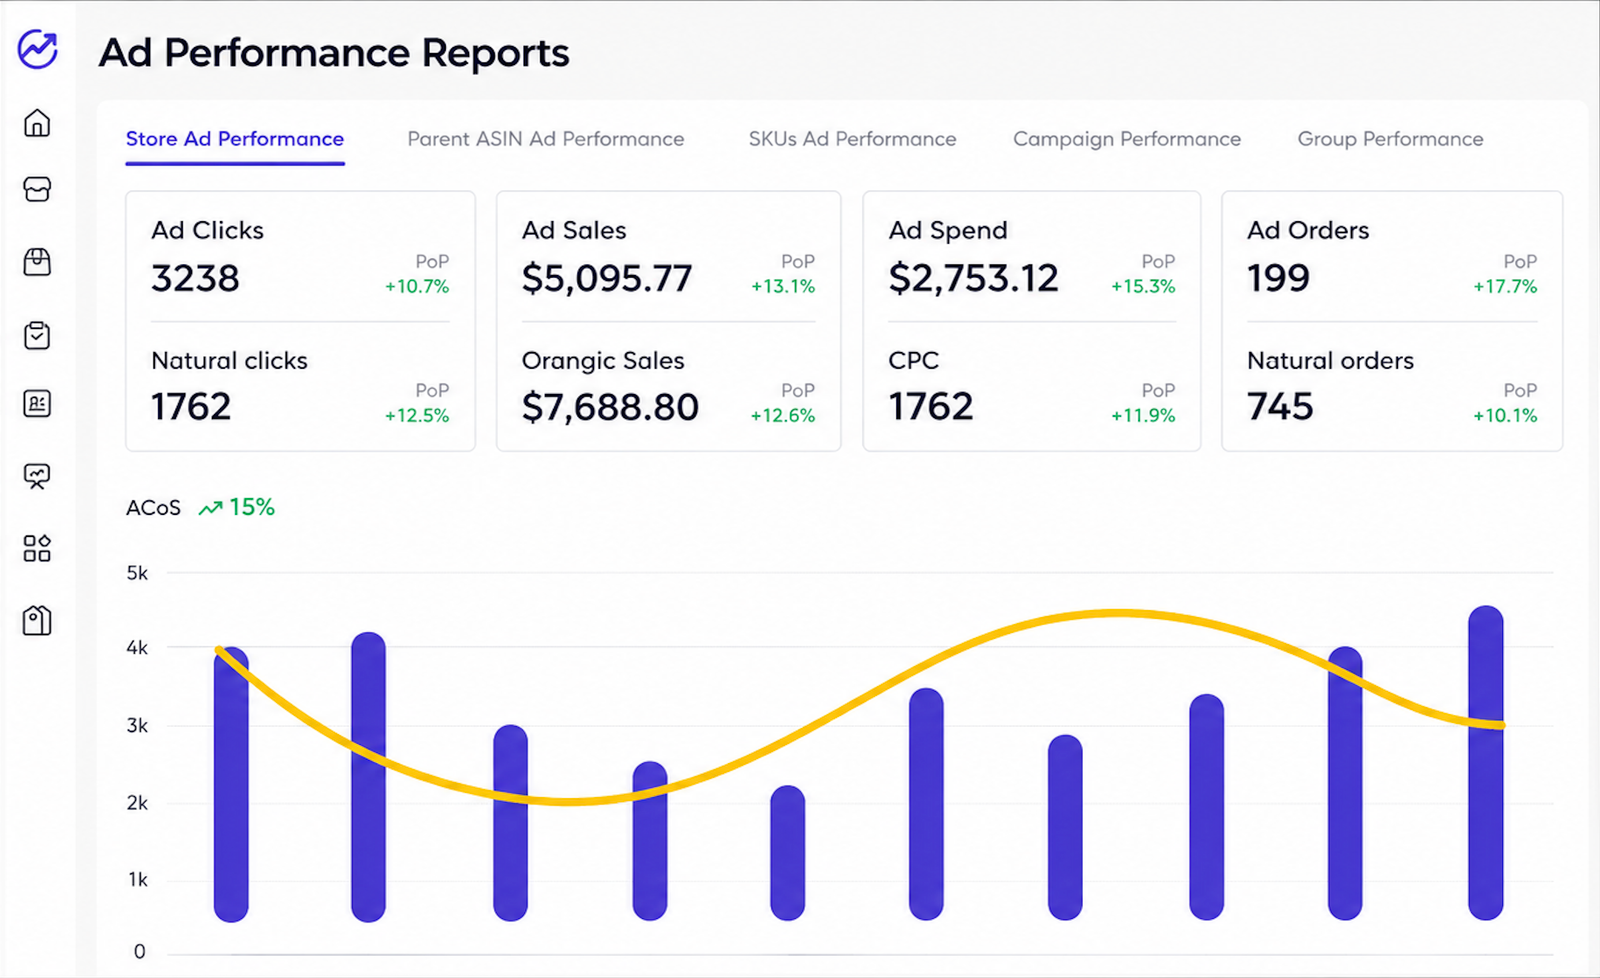This screenshot has width=1600, height=978.
Task: Click the Ad Performance Reports heading
Action: click(334, 53)
